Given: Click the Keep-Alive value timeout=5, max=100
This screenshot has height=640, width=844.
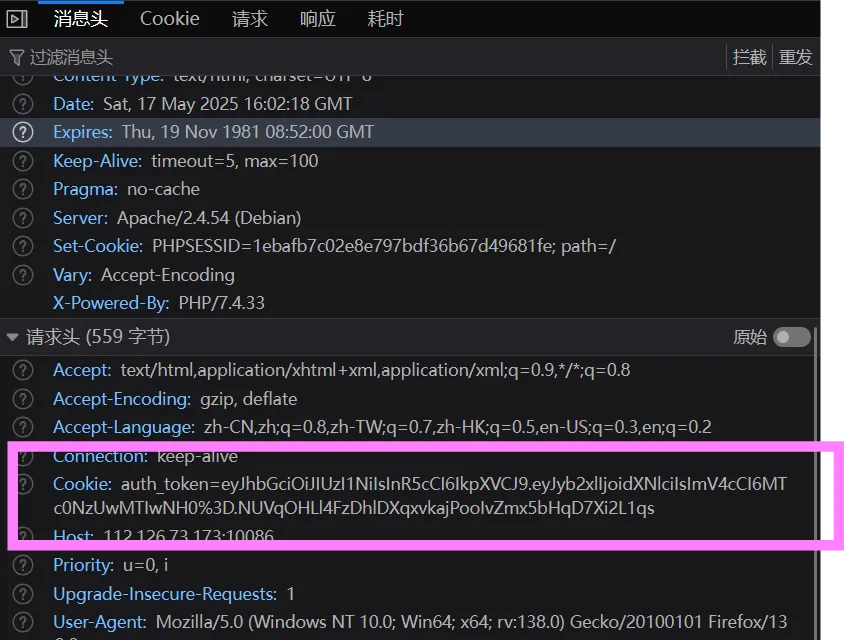Looking at the screenshot, I should point(235,161).
